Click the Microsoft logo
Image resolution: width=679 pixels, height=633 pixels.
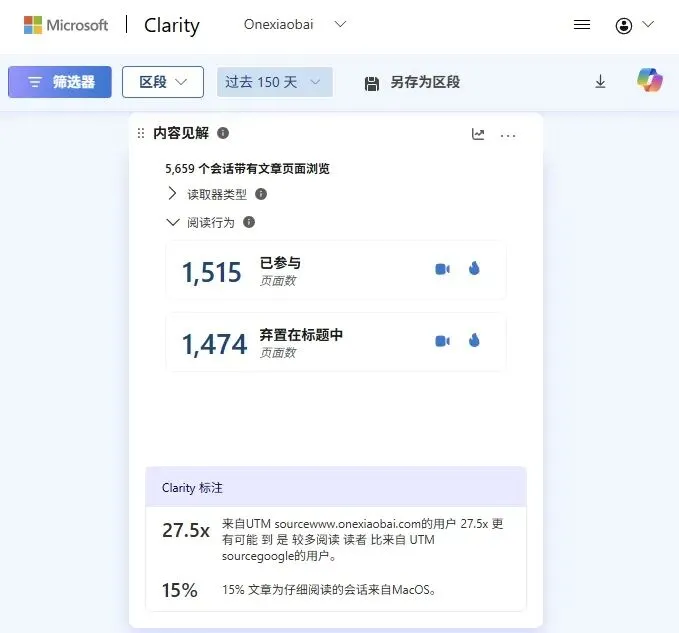click(x=65, y=25)
